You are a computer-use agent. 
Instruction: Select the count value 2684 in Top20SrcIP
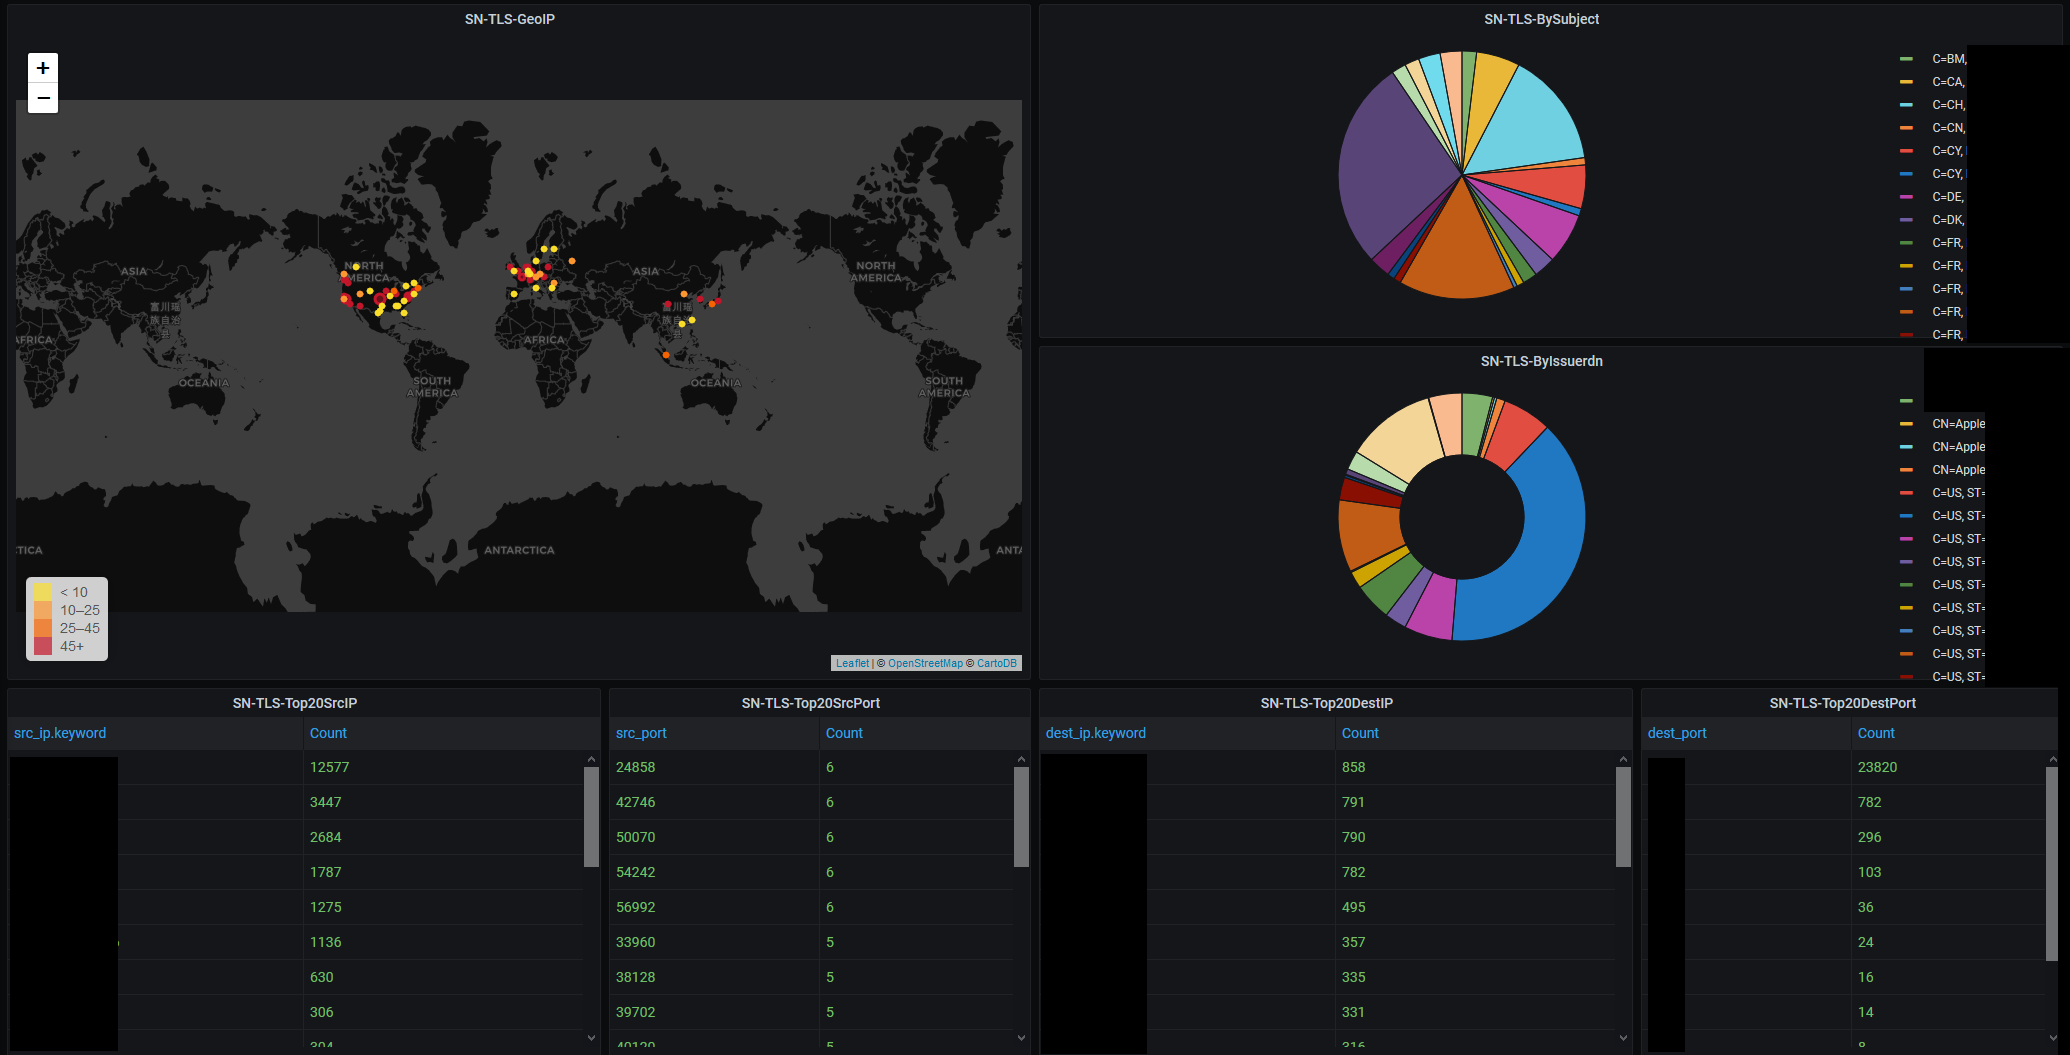pyautogui.click(x=326, y=837)
